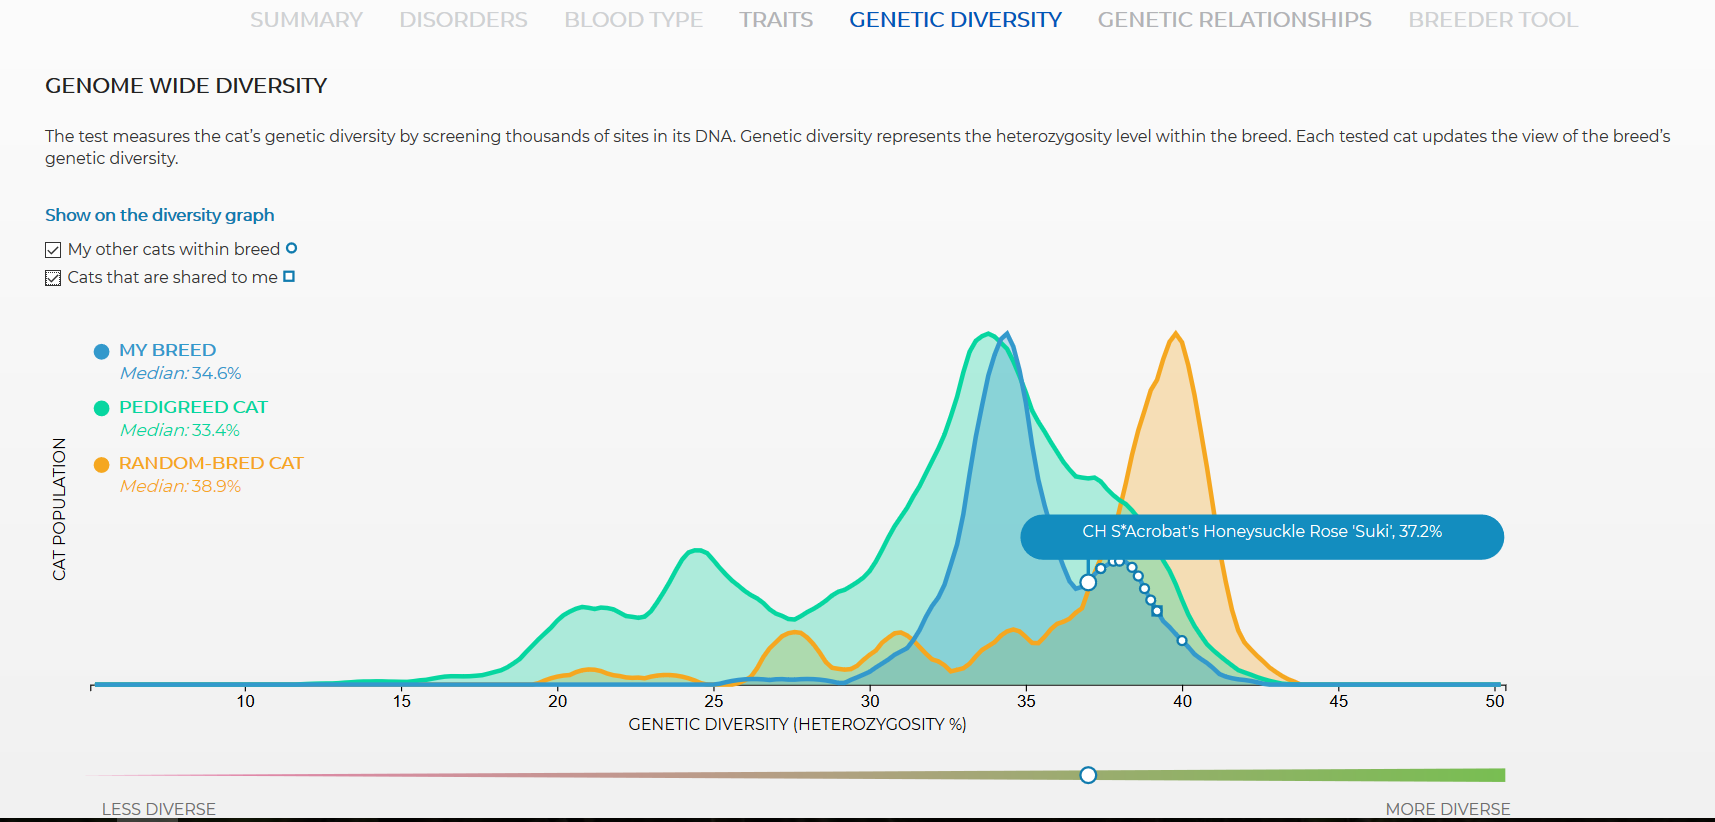Screen dimensions: 1715x822
Task: Switch to the GENETIC RELATIONSHIPS tab
Action: tap(1234, 20)
